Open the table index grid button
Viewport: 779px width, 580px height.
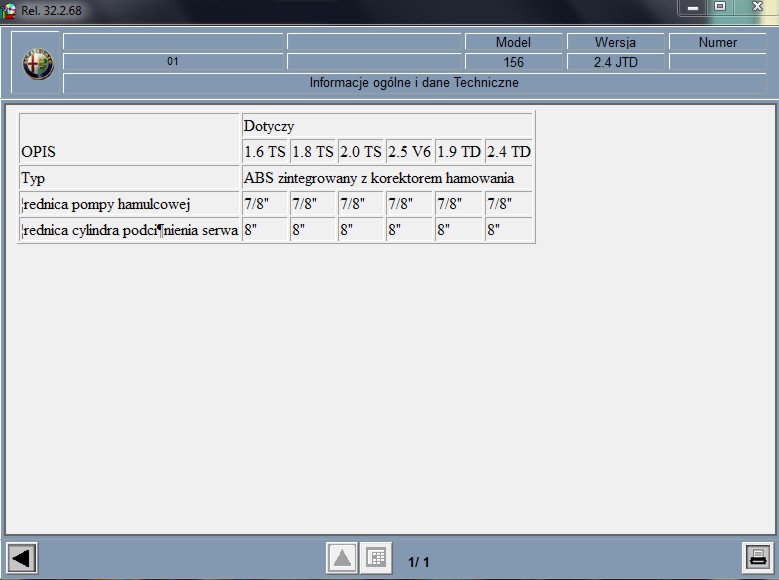[376, 558]
